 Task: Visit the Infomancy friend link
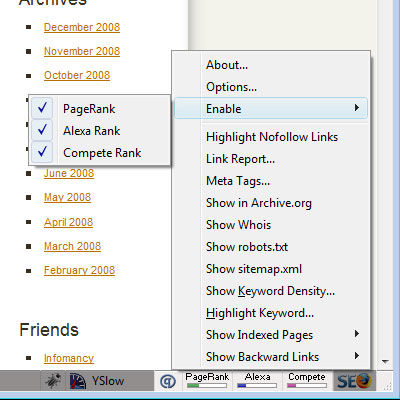(x=69, y=358)
